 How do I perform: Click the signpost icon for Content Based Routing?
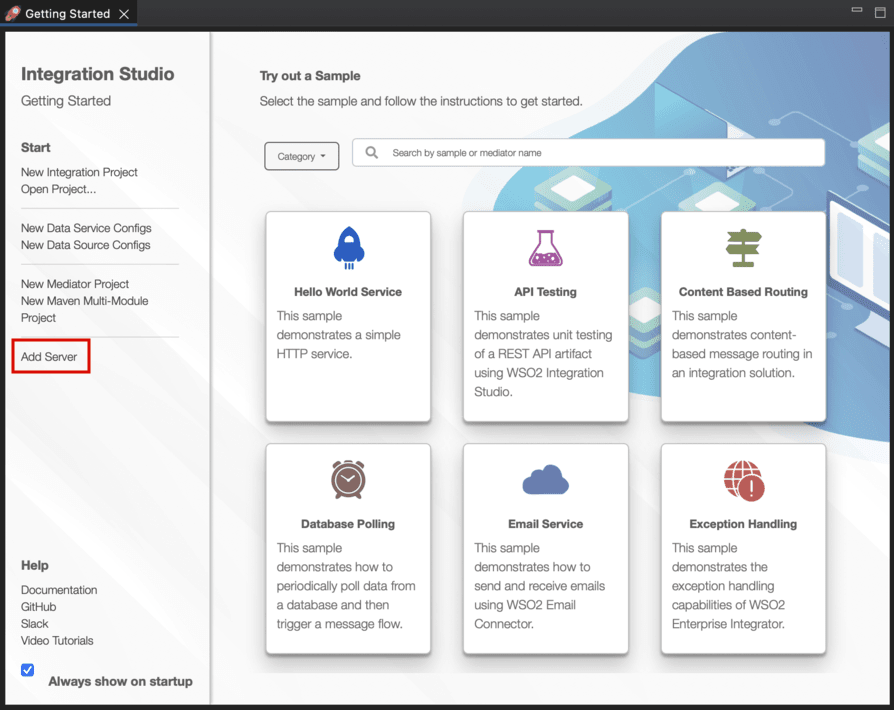pyautogui.click(x=743, y=248)
